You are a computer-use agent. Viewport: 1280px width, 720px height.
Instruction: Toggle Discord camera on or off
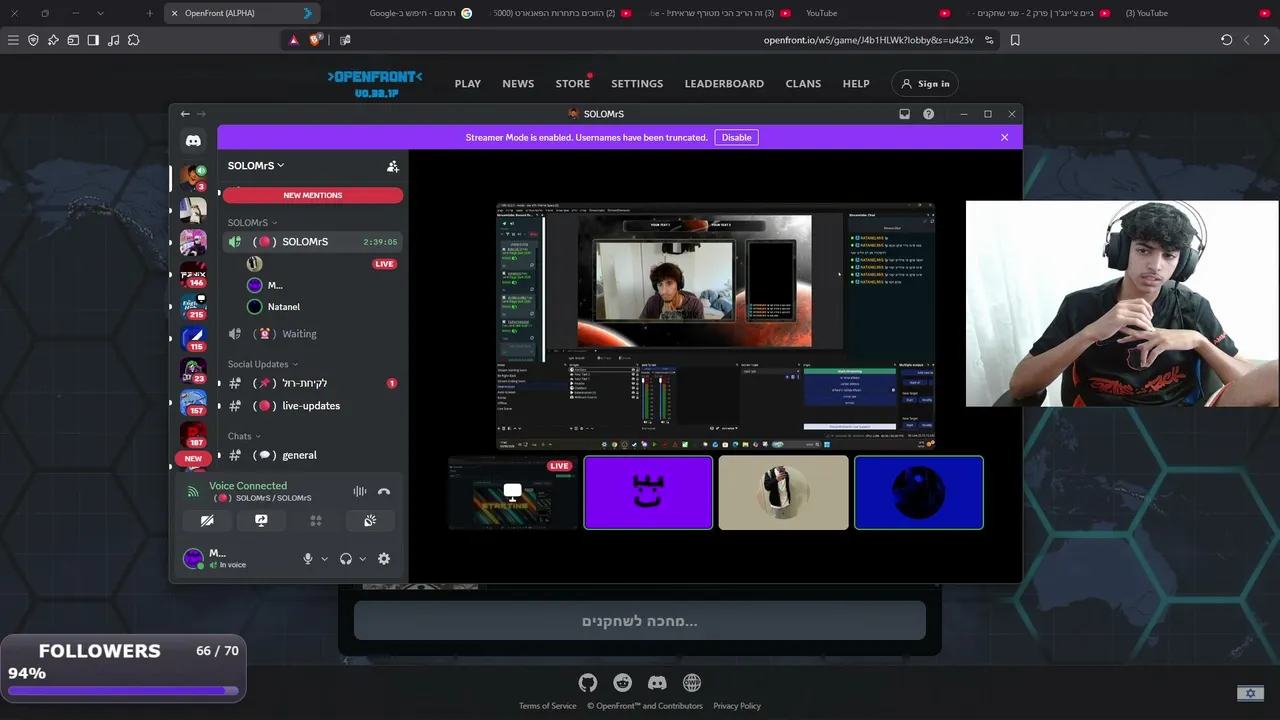207,520
